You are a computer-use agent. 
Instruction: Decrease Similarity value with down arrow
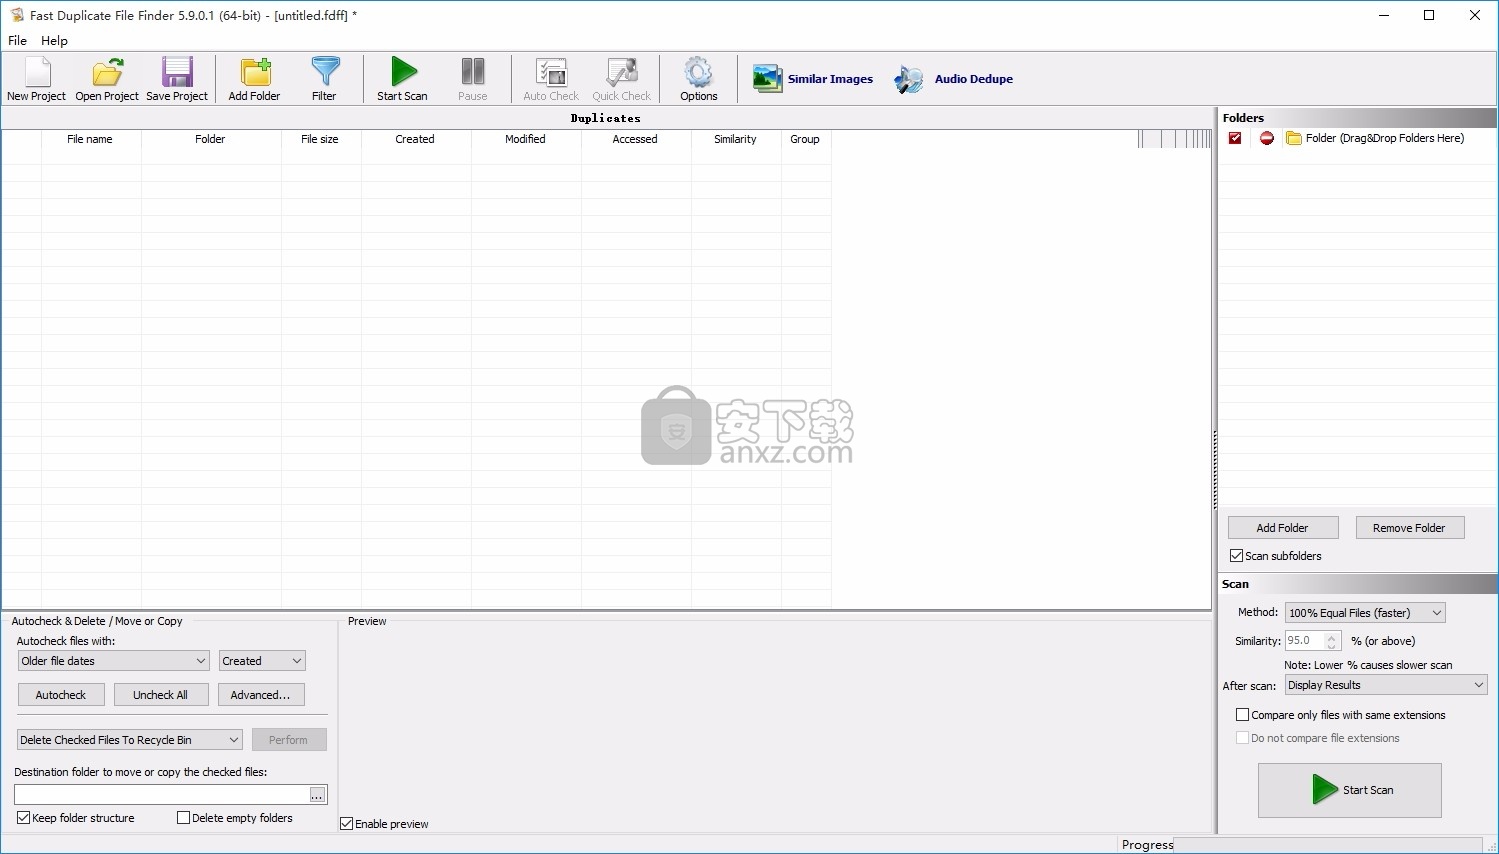pyautogui.click(x=1332, y=646)
